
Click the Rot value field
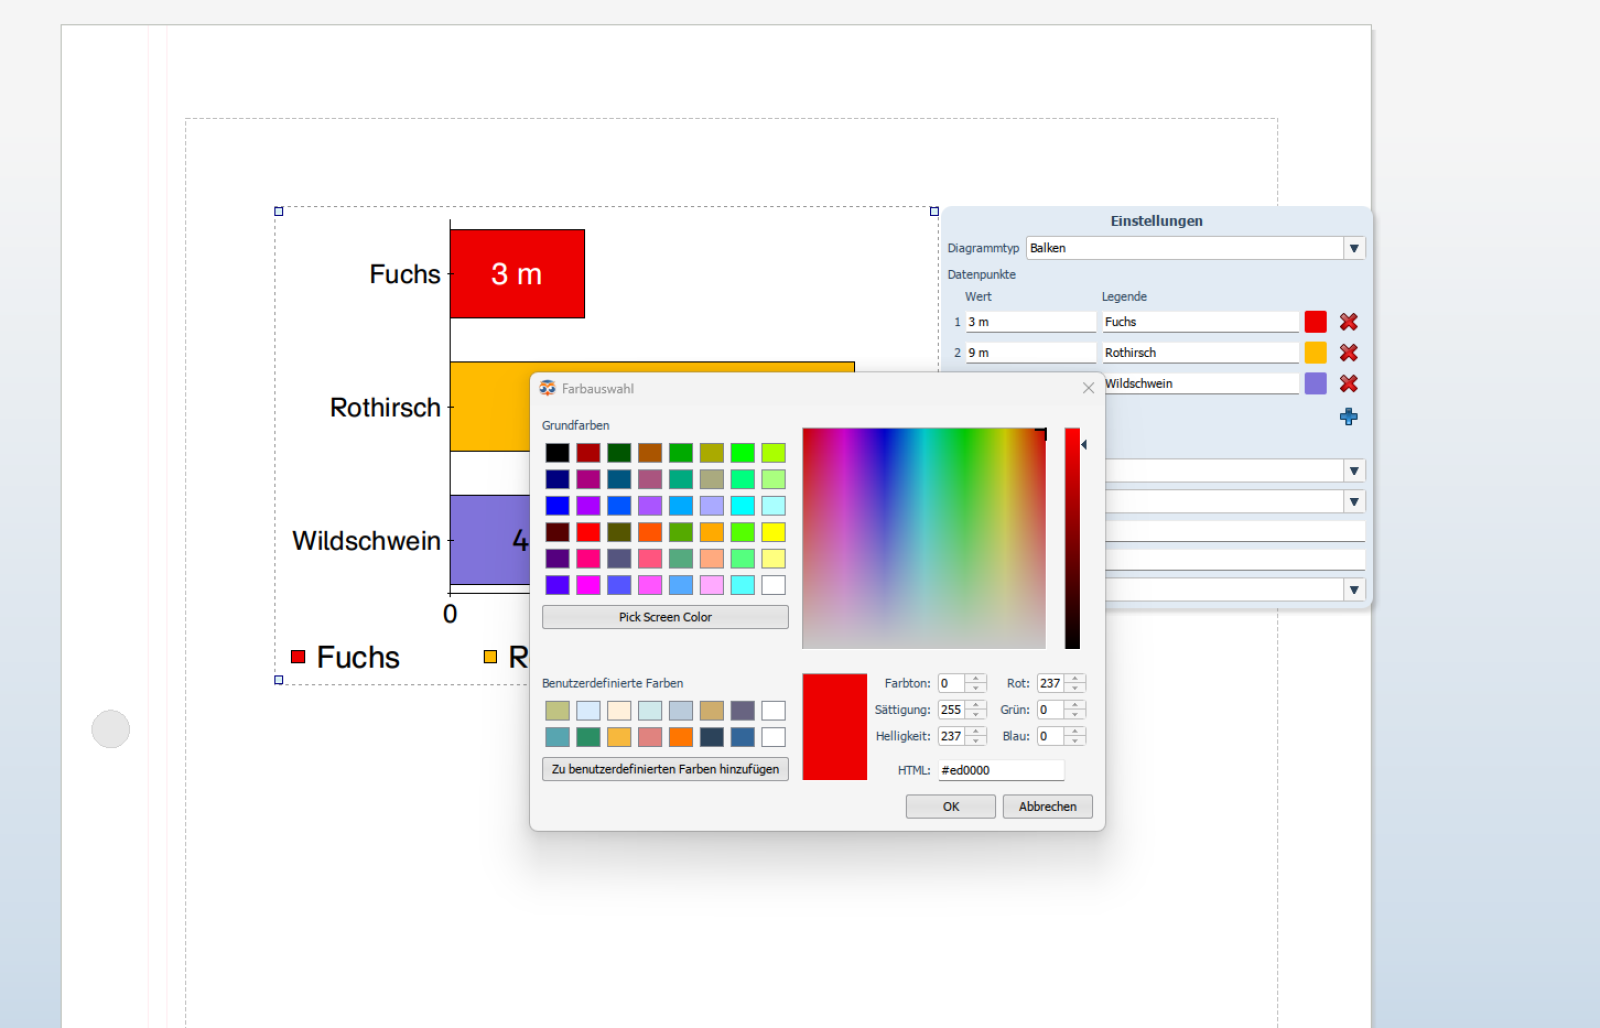coord(1050,684)
